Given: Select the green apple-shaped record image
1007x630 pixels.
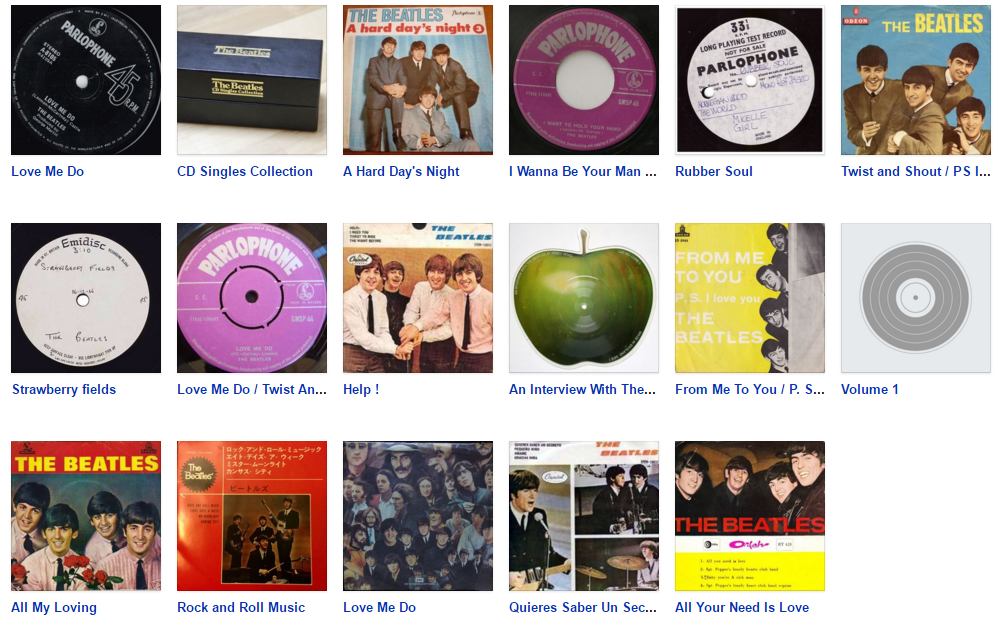Looking at the screenshot, I should coord(584,298).
